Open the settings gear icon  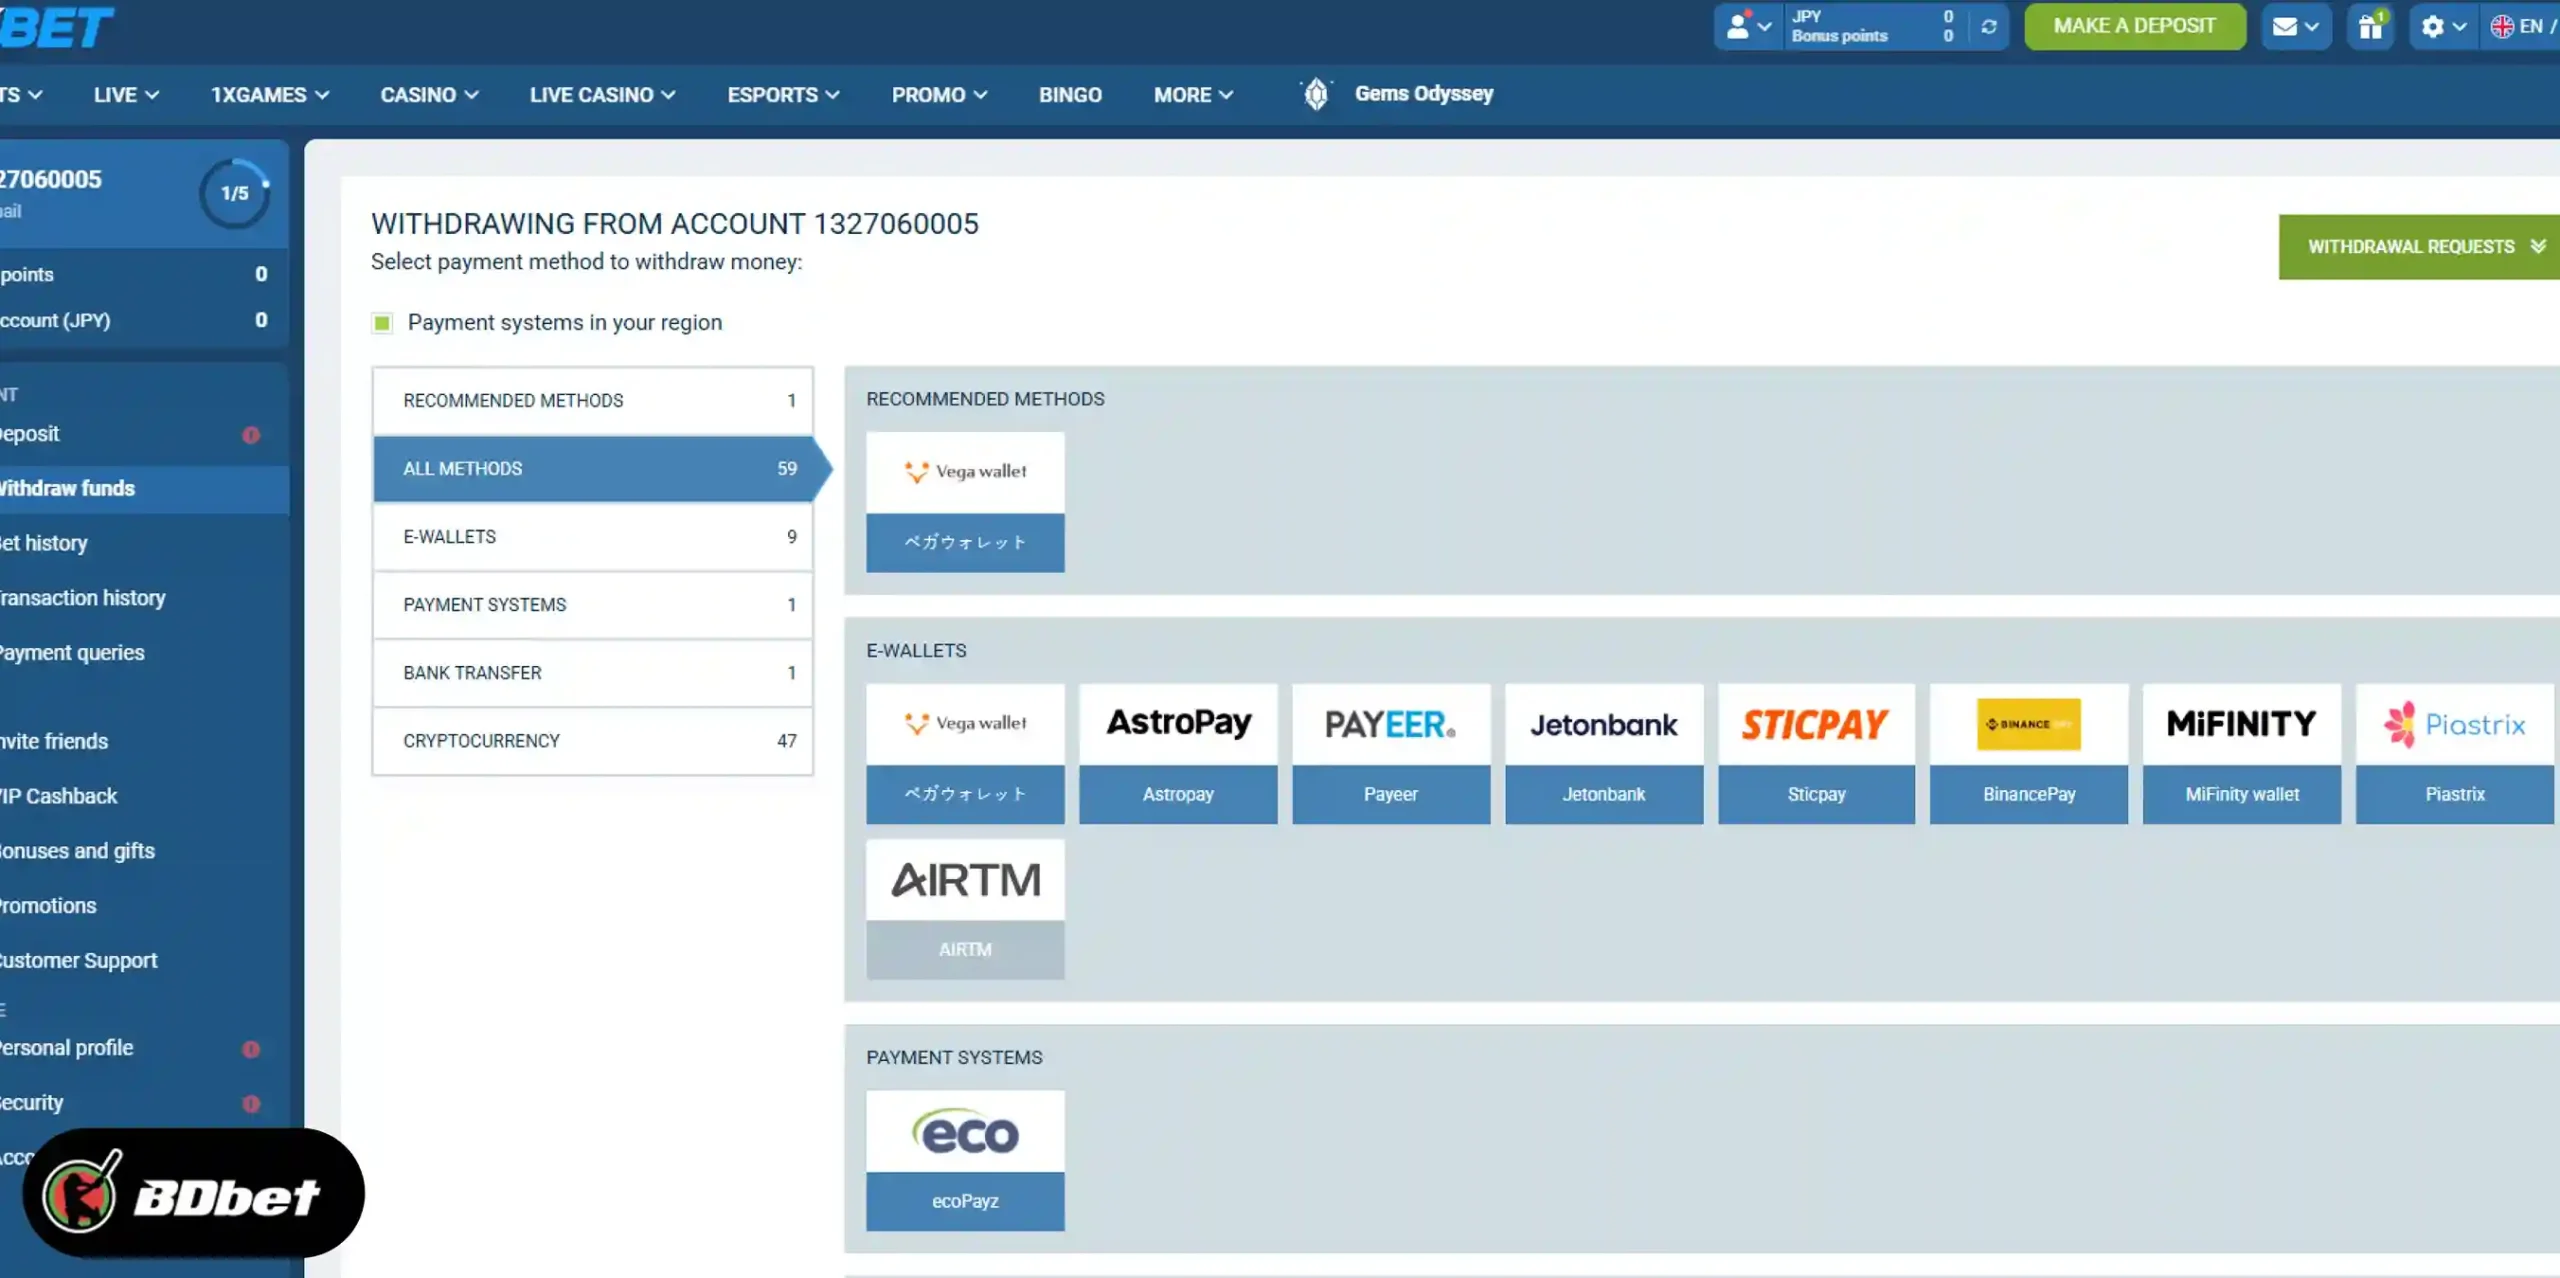coord(2432,26)
